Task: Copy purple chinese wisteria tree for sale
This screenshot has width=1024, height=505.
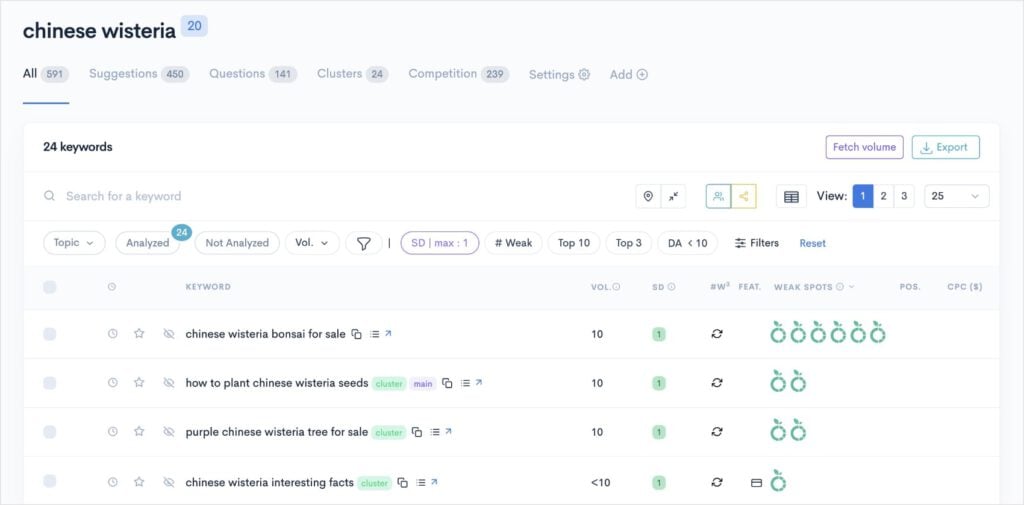Action: coord(417,432)
